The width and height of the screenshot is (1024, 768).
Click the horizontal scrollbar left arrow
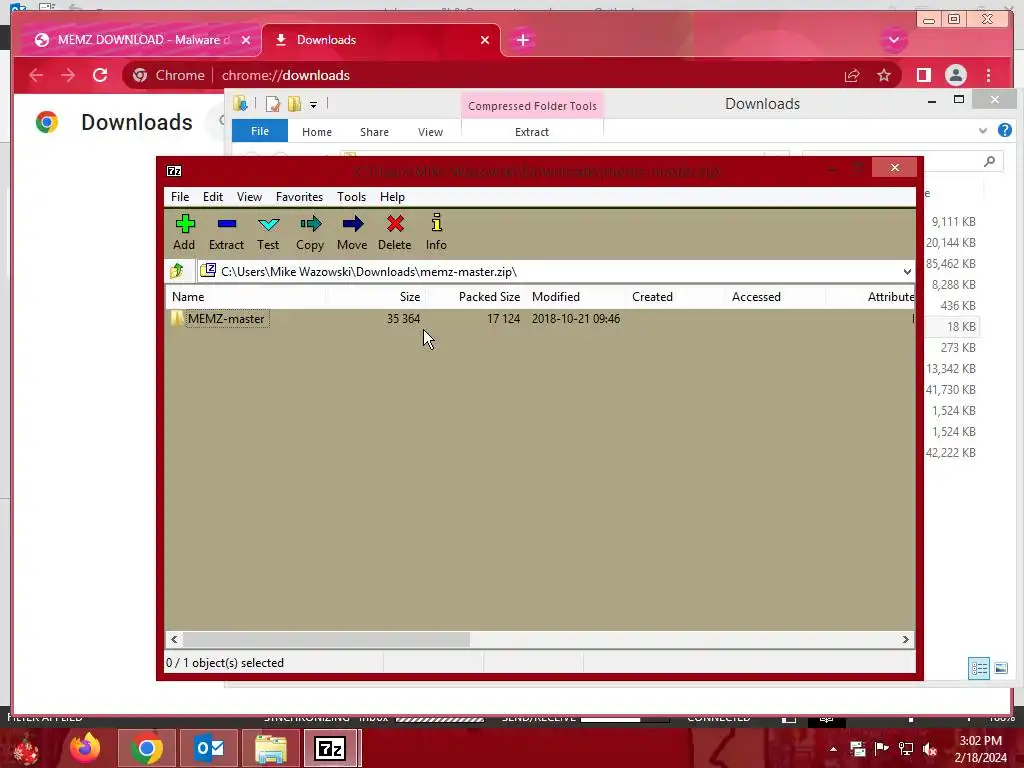point(174,639)
